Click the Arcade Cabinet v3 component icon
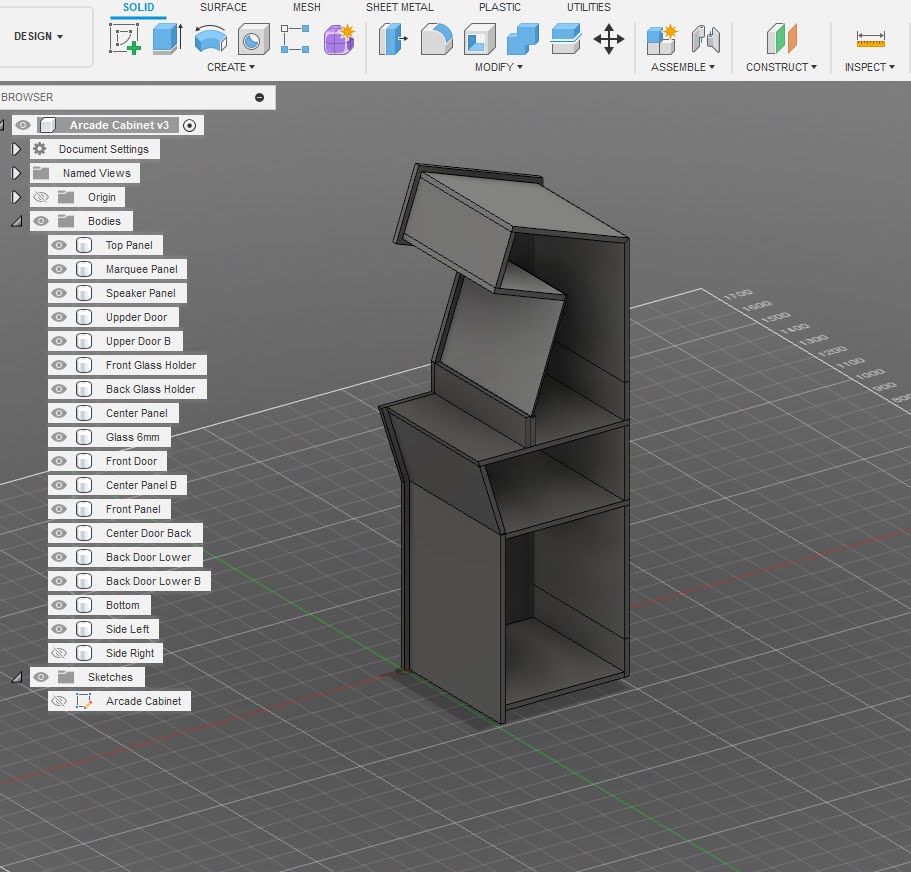The height and width of the screenshot is (872, 911). 48,125
